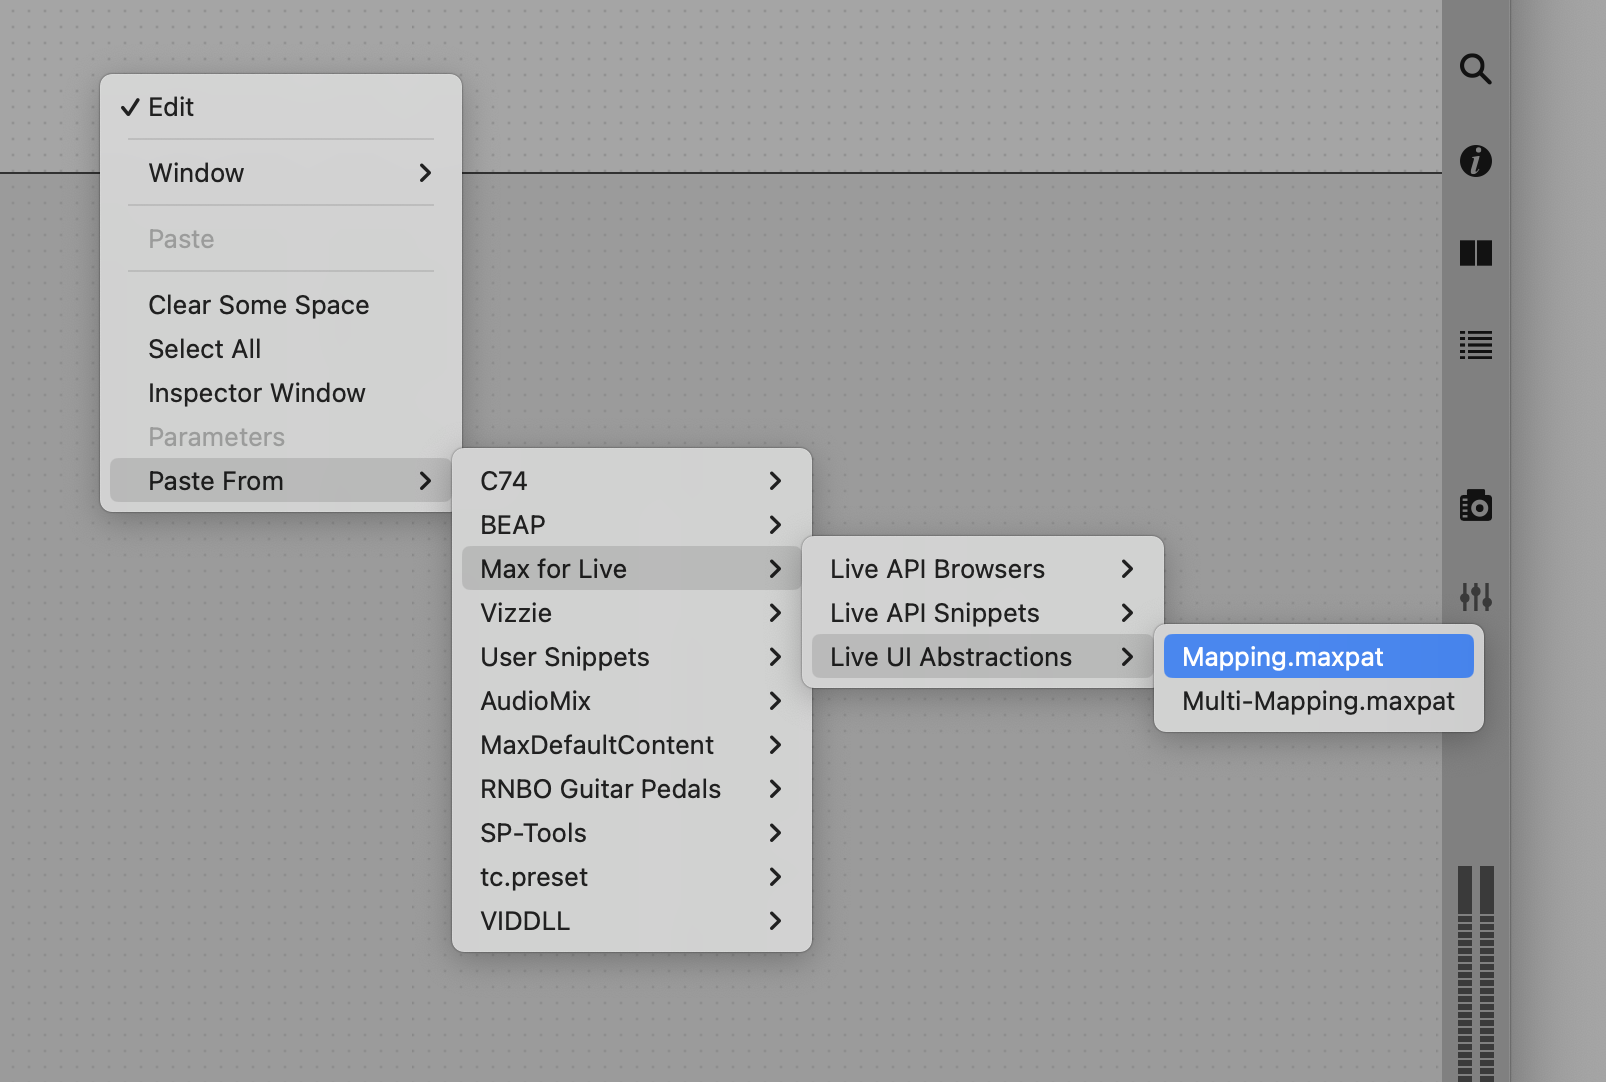
Task: Open the mixer sliders sidebar icon
Action: (x=1476, y=597)
